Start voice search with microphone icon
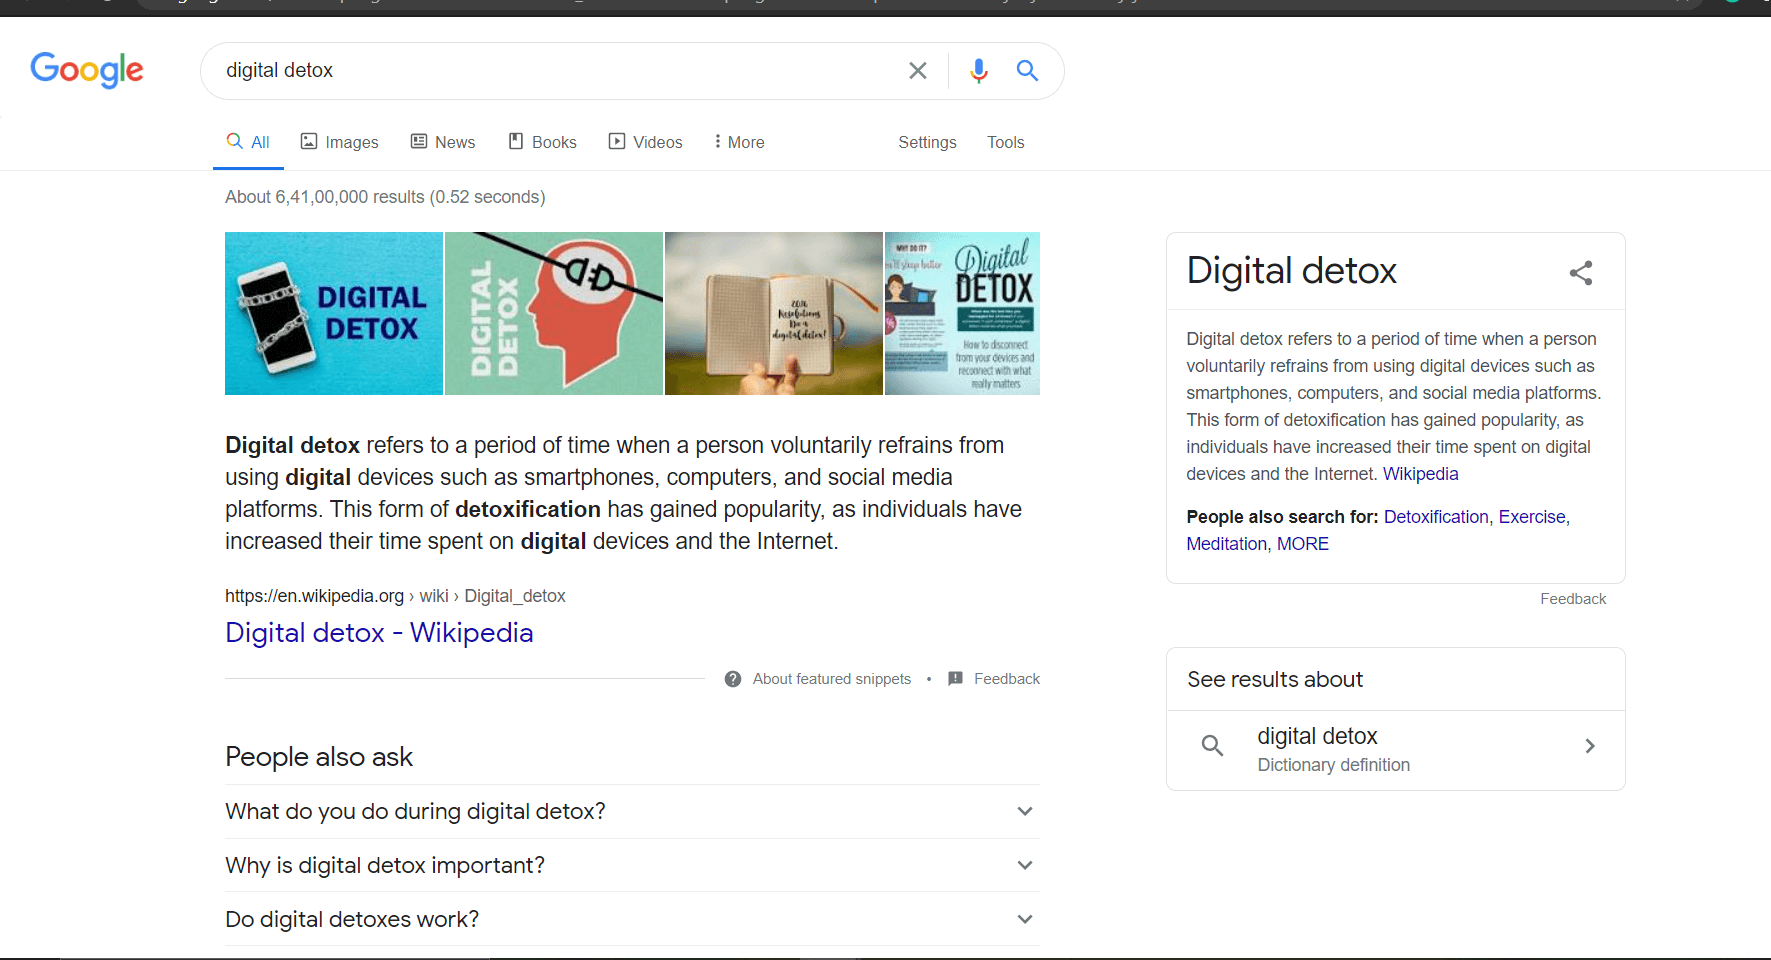Viewport: 1771px width, 960px height. point(978,70)
